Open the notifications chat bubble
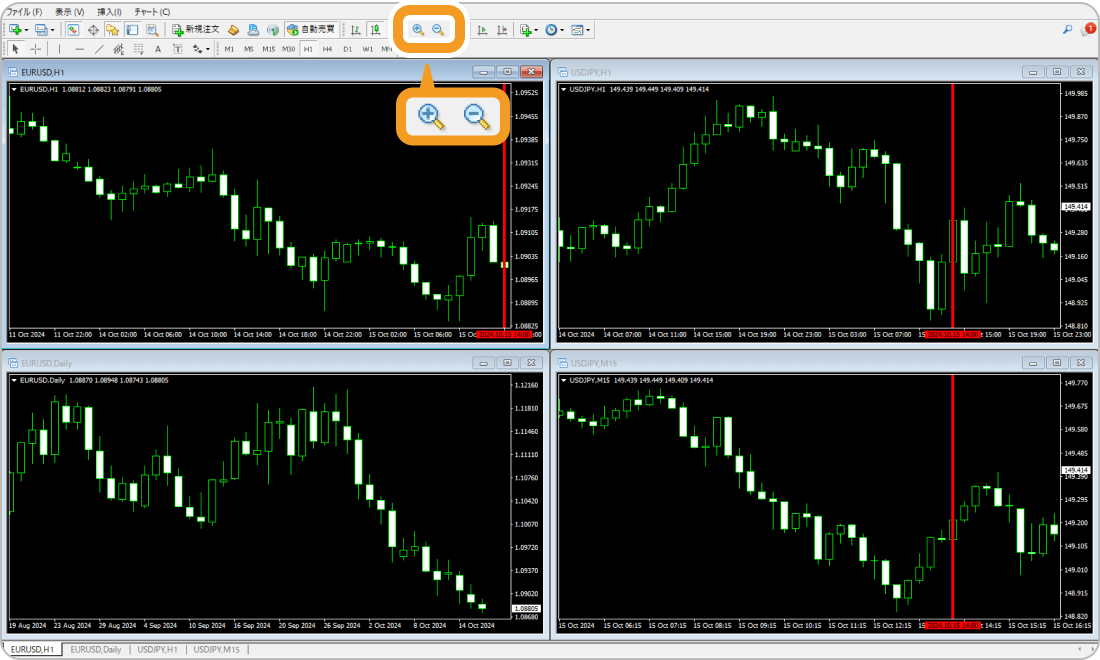The image size is (1100, 660). click(1088, 29)
